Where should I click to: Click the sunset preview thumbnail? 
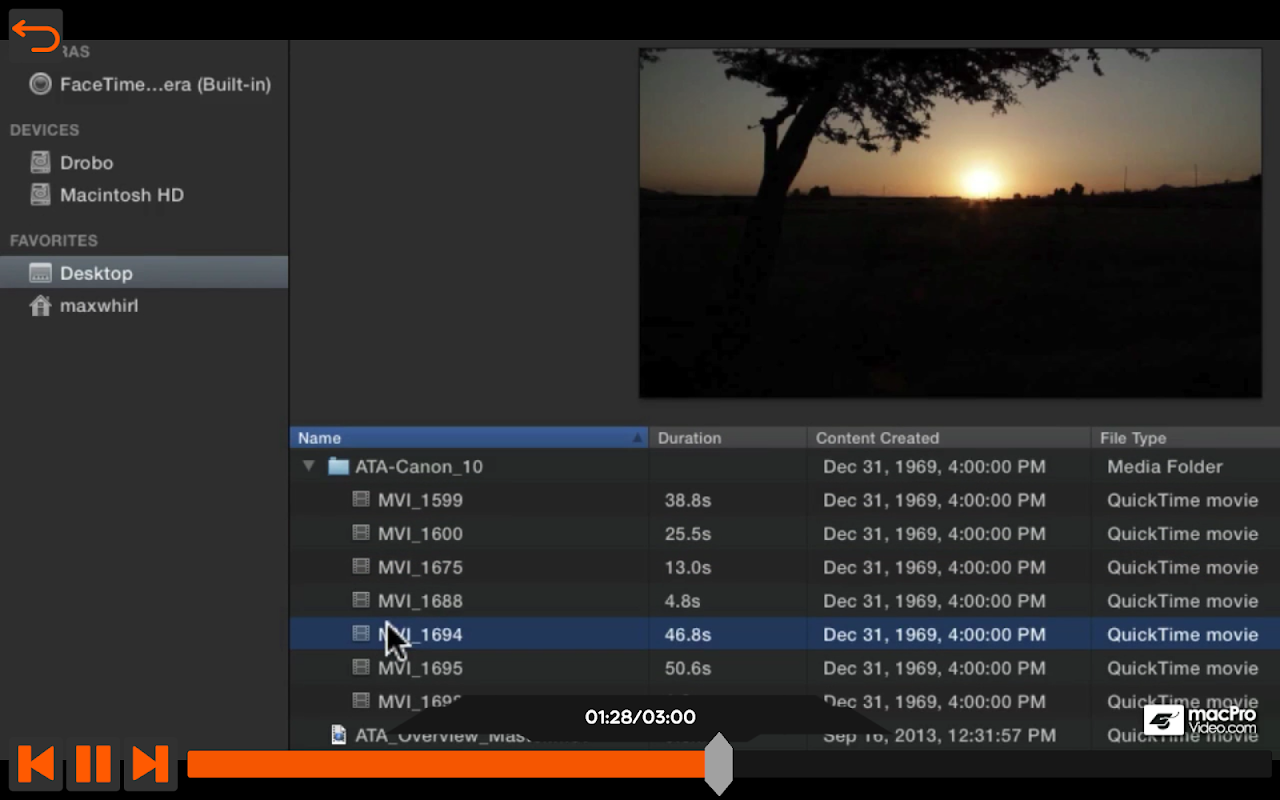[950, 223]
